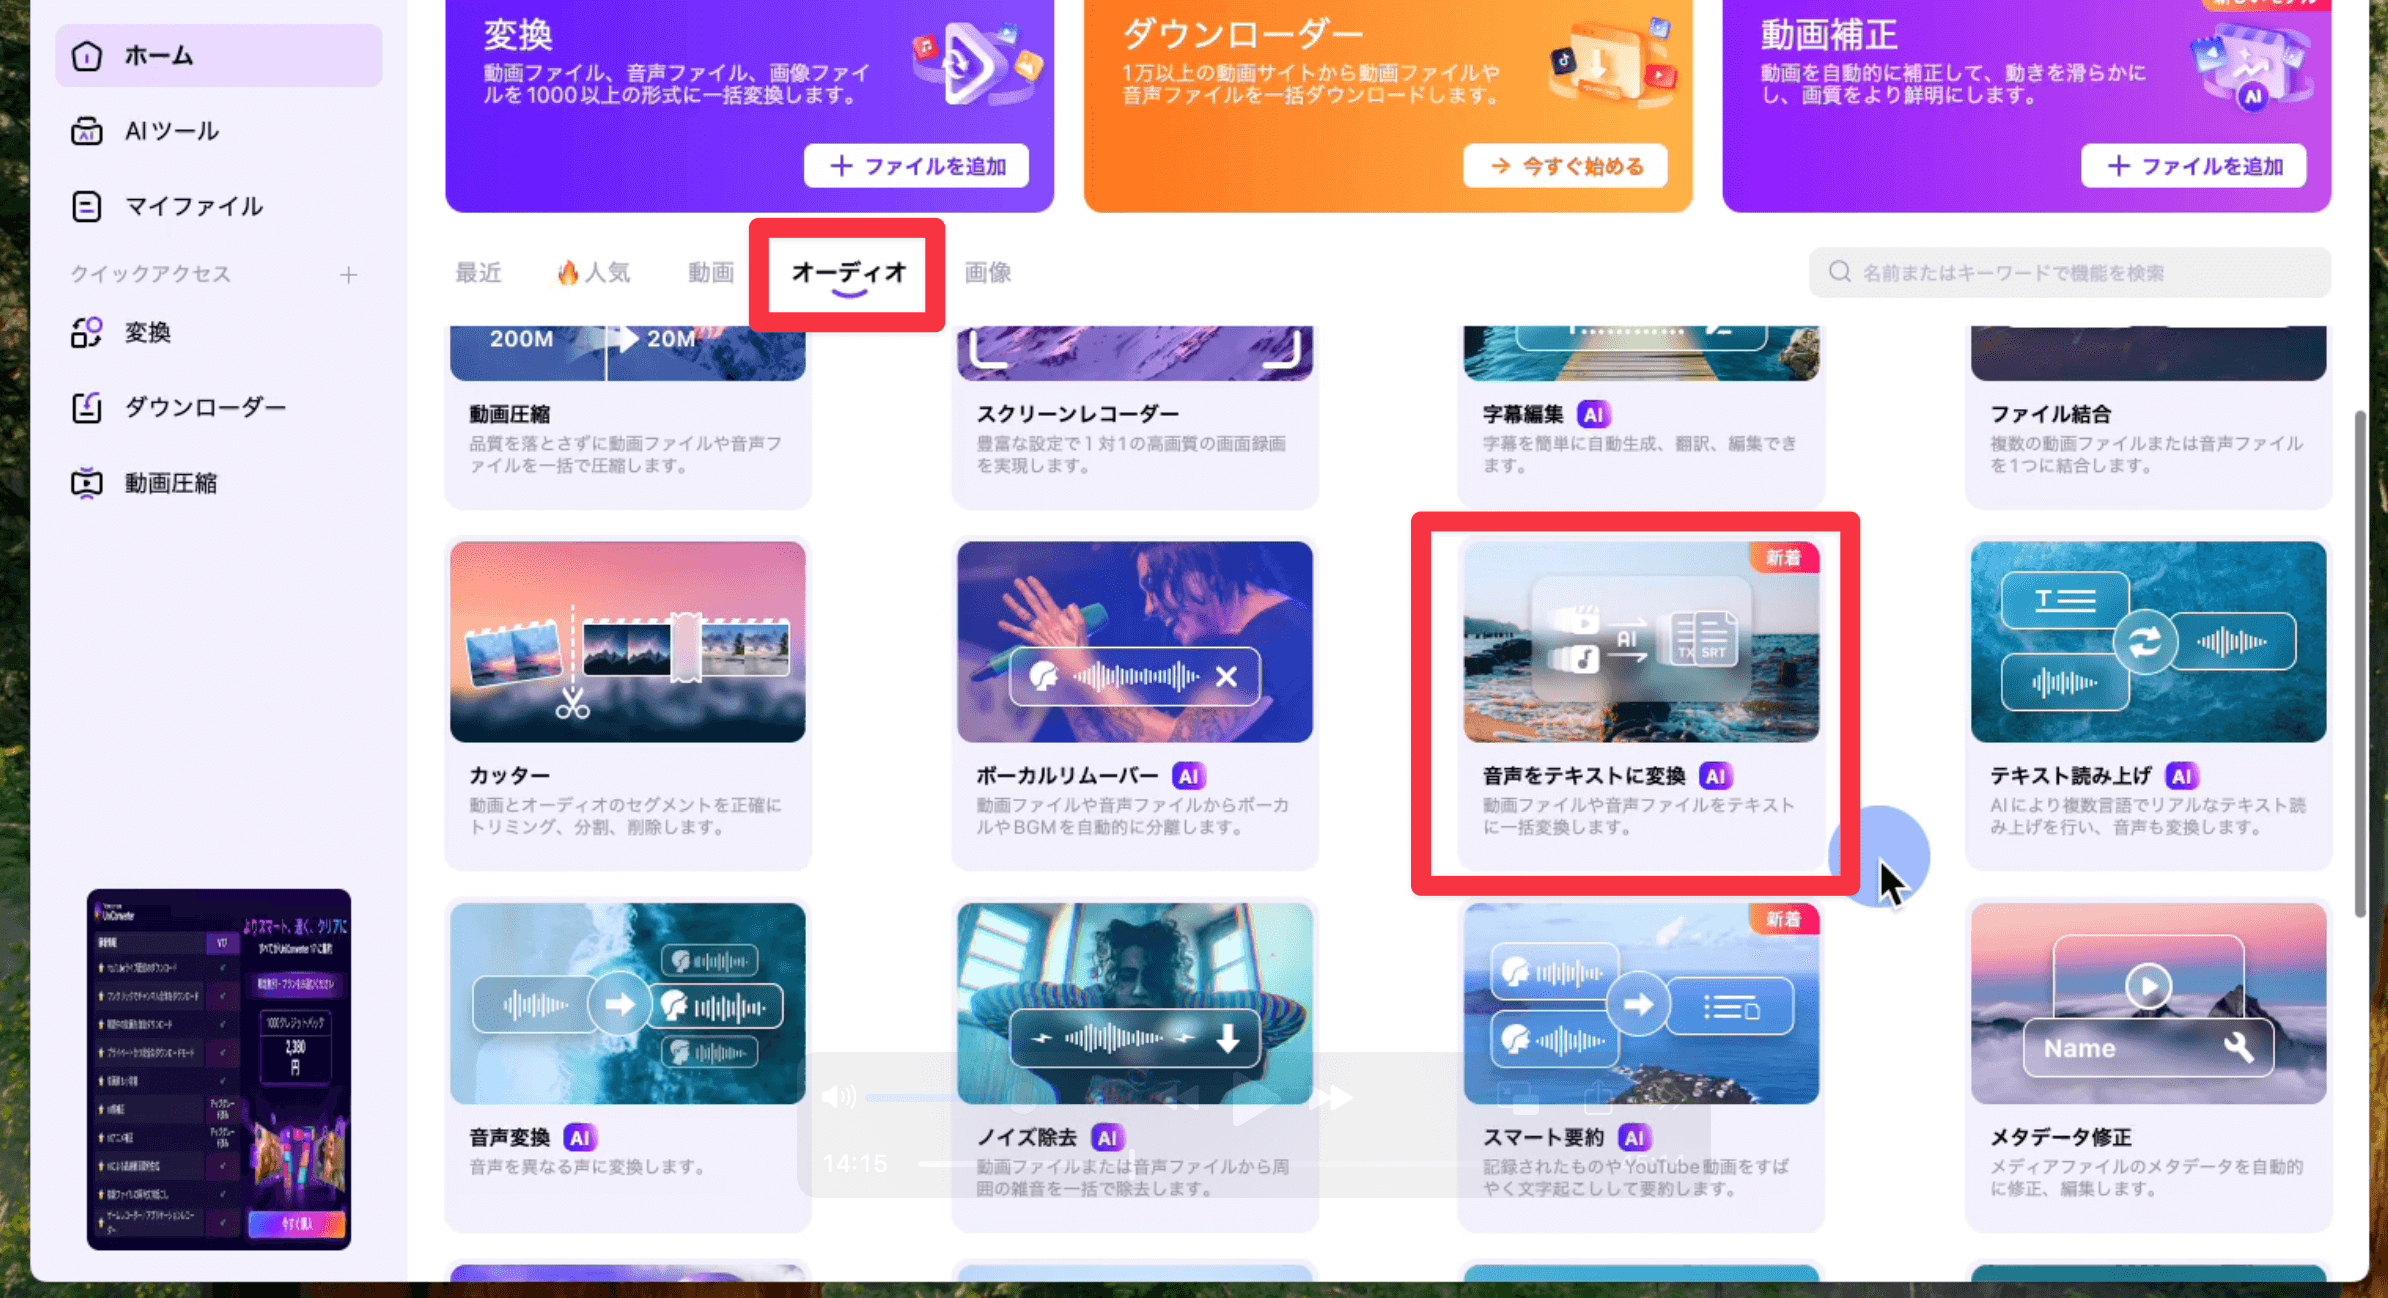
Task: Open ホーム from the sidebar
Action: [x=158, y=55]
